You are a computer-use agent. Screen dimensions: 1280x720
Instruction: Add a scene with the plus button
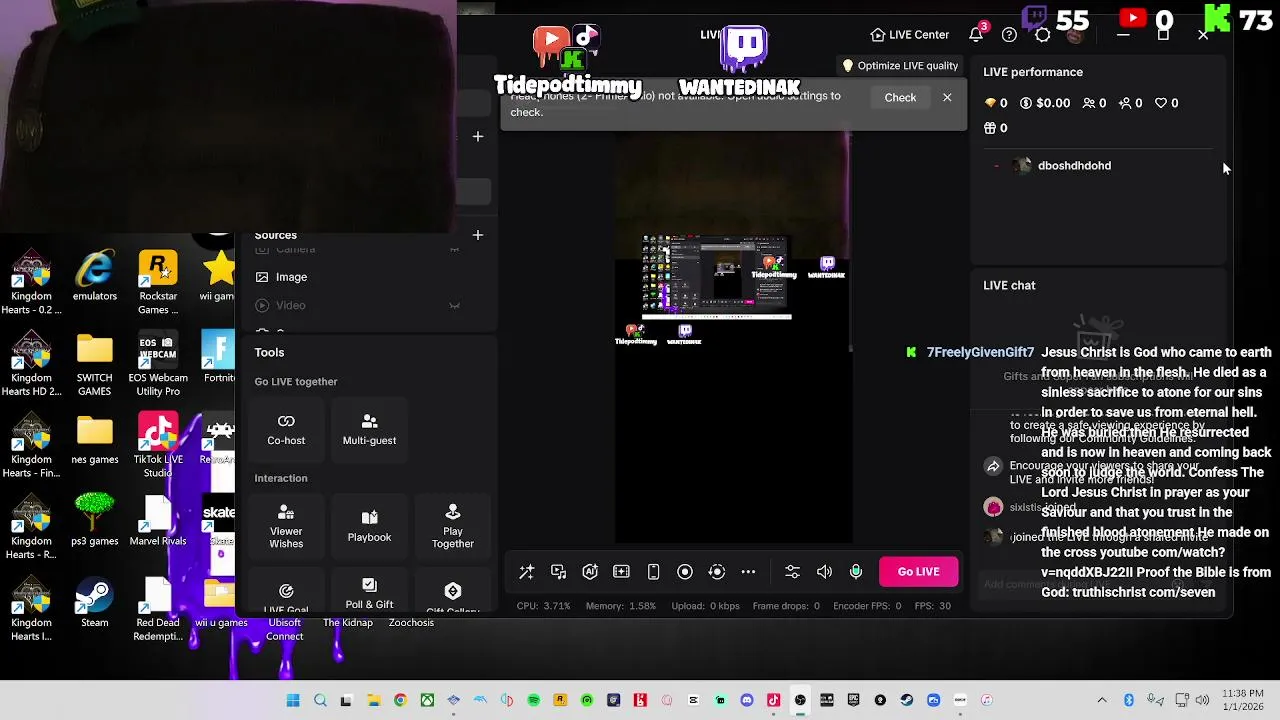pos(478,136)
